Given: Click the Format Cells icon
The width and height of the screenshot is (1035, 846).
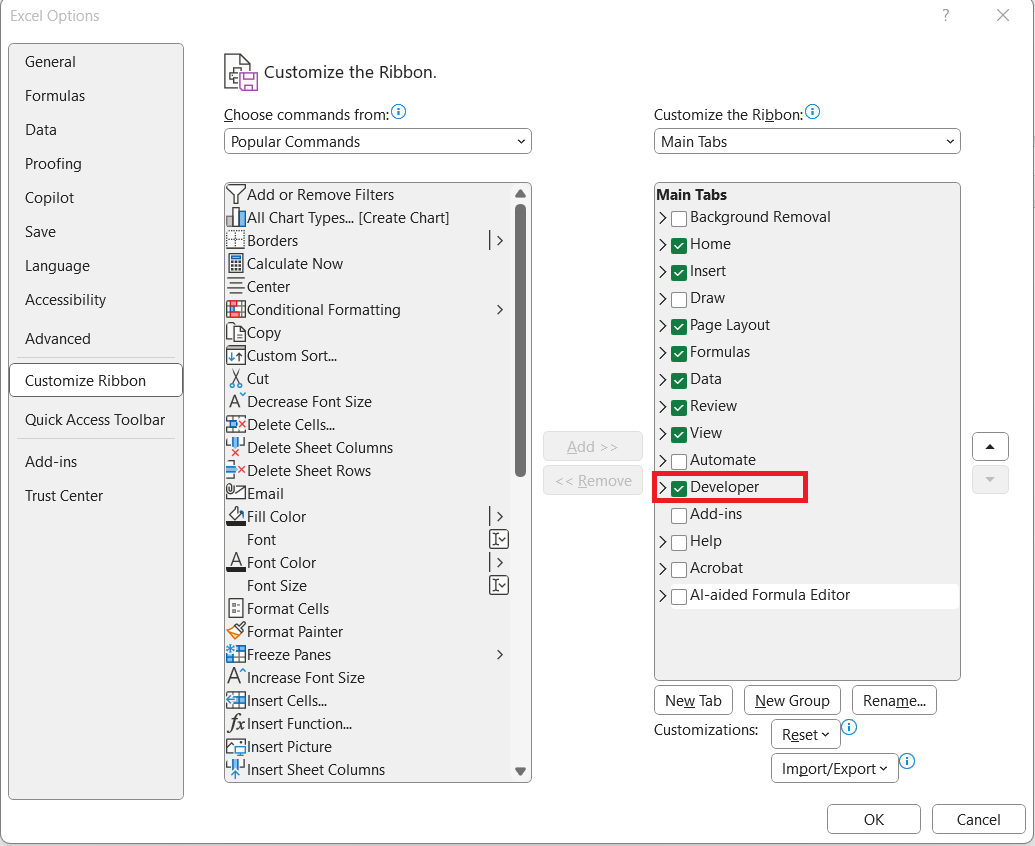Looking at the screenshot, I should pos(236,608).
